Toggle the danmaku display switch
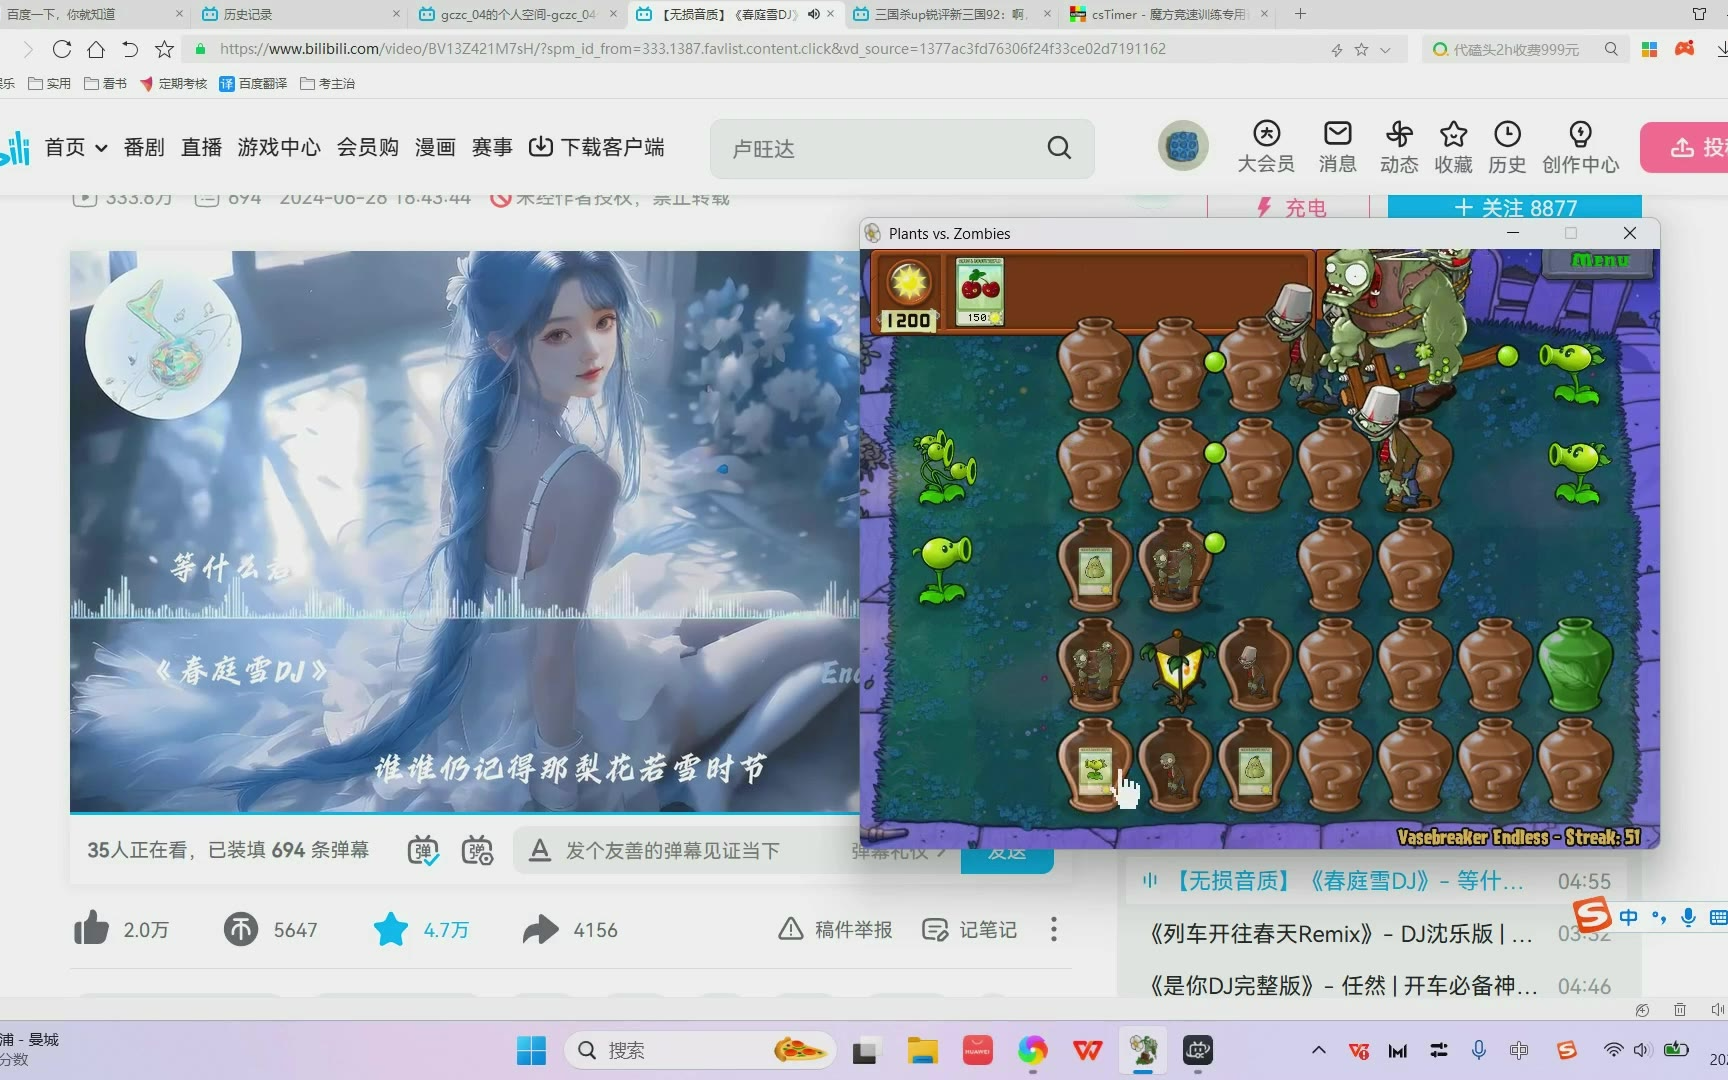The image size is (1728, 1080). (423, 850)
